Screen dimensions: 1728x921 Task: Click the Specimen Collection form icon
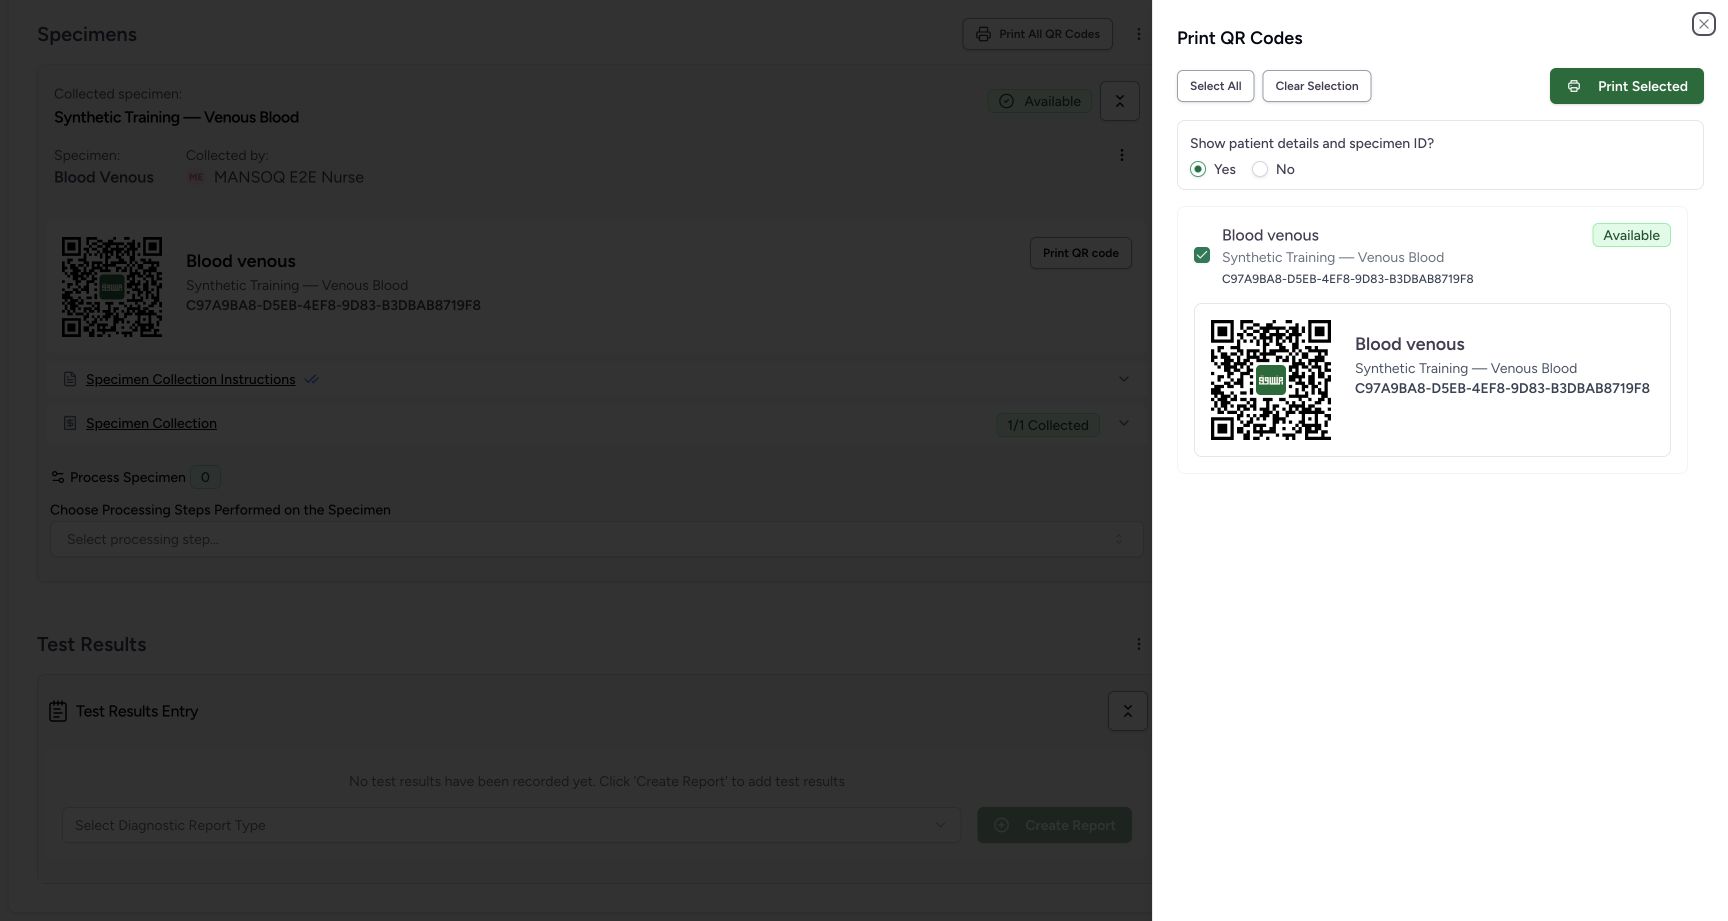[x=70, y=423]
